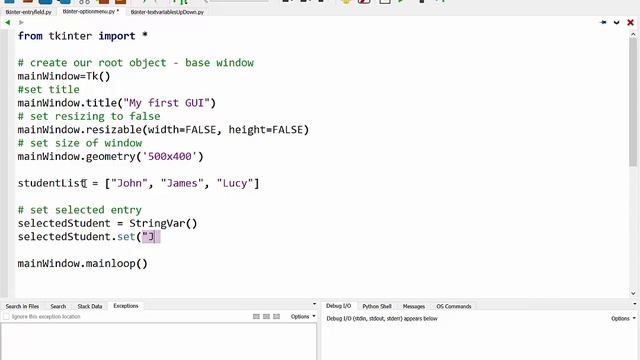Image resolution: width=640 pixels, height=360 pixels.
Task: Tick Ignore this exception location checkbox
Action: pos(6,317)
